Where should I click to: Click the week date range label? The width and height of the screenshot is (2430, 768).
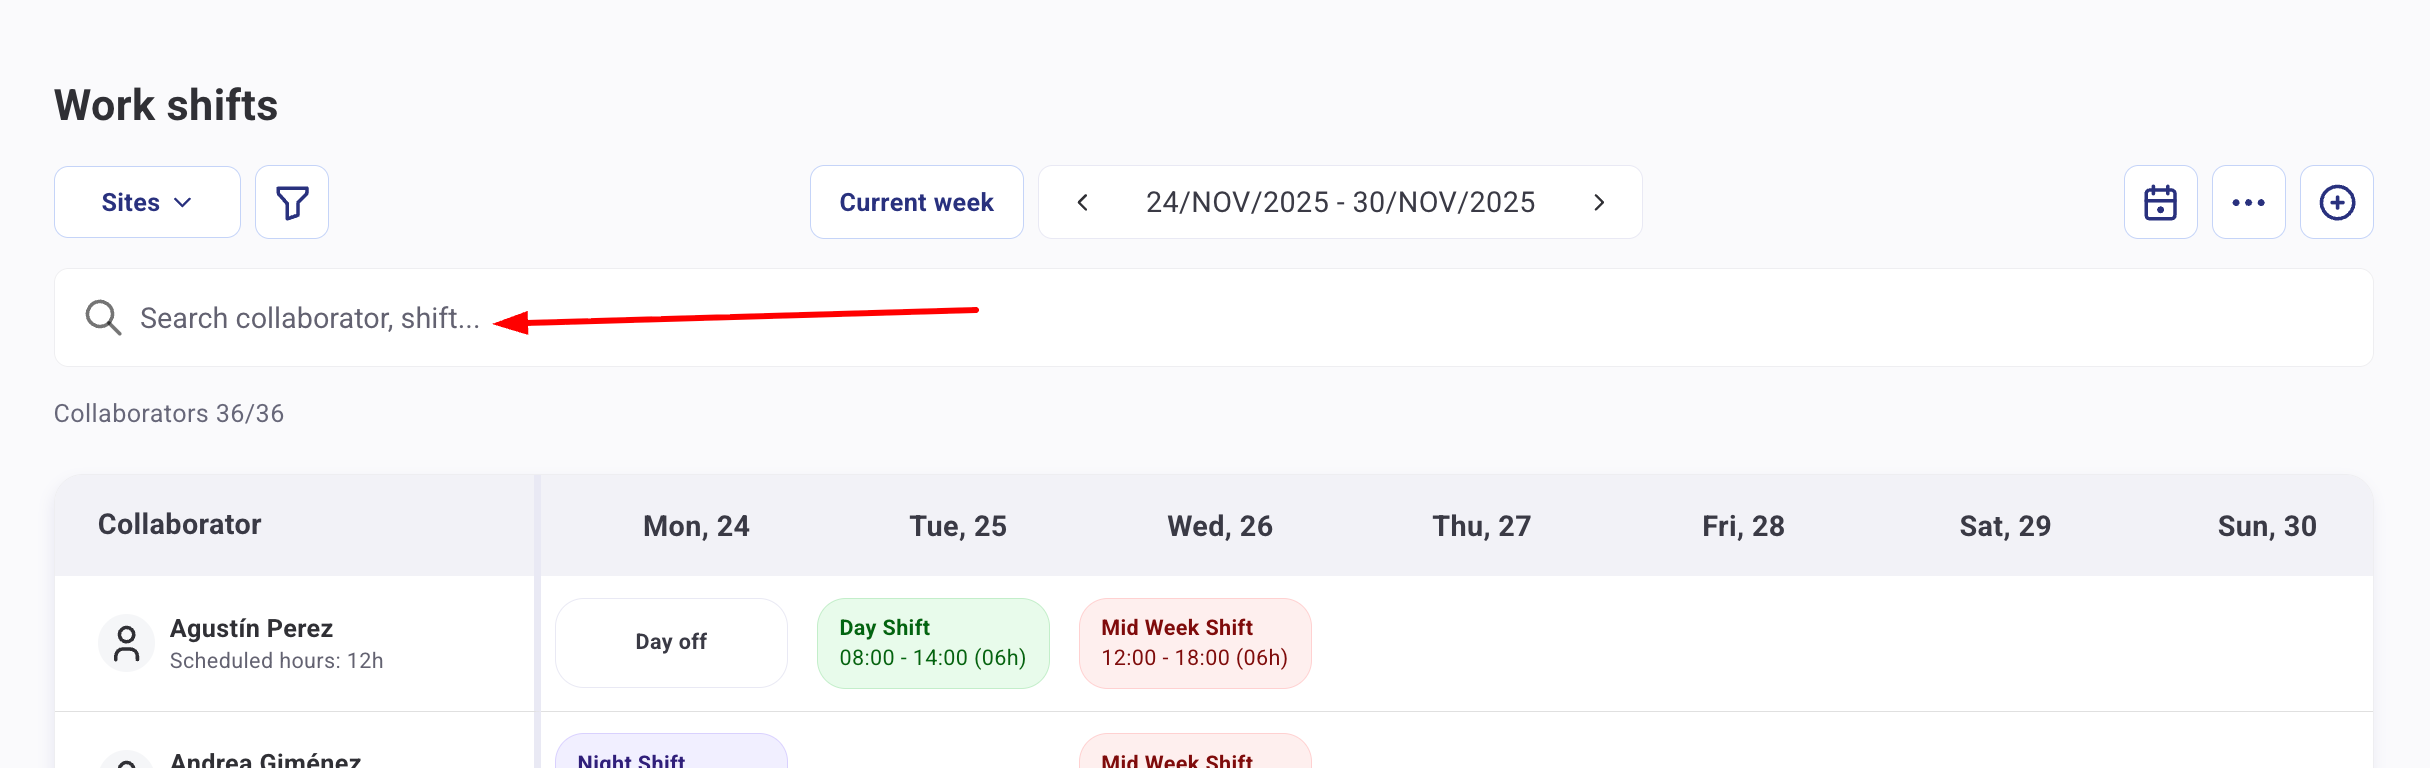click(x=1340, y=203)
